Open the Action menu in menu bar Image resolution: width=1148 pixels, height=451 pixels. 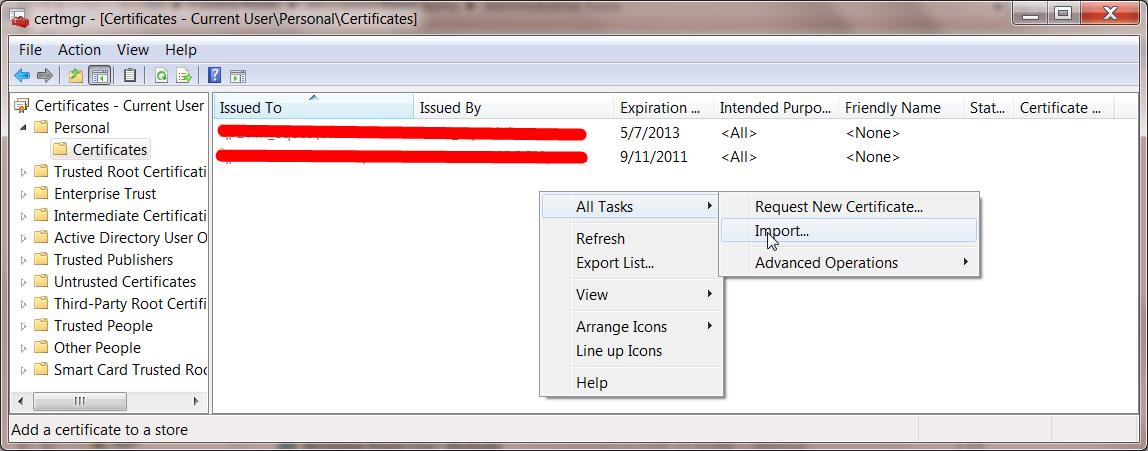tap(79, 50)
